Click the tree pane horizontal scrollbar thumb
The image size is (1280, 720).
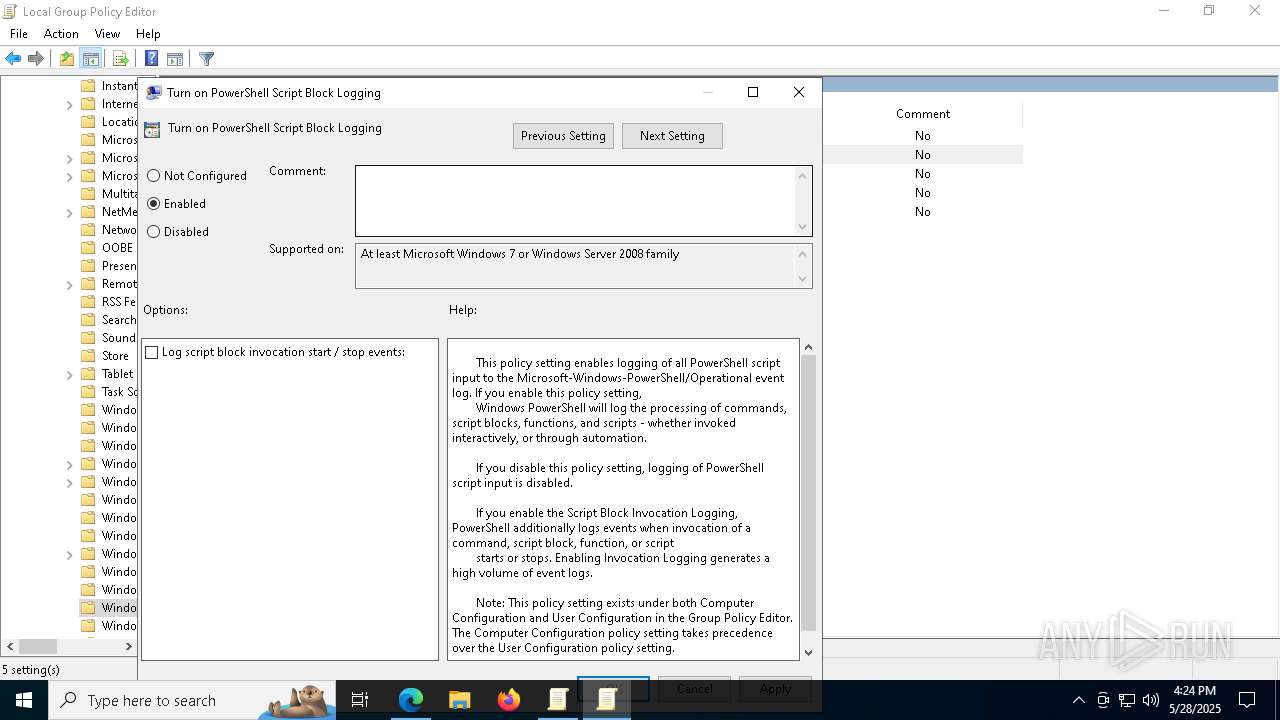[x=38, y=647]
